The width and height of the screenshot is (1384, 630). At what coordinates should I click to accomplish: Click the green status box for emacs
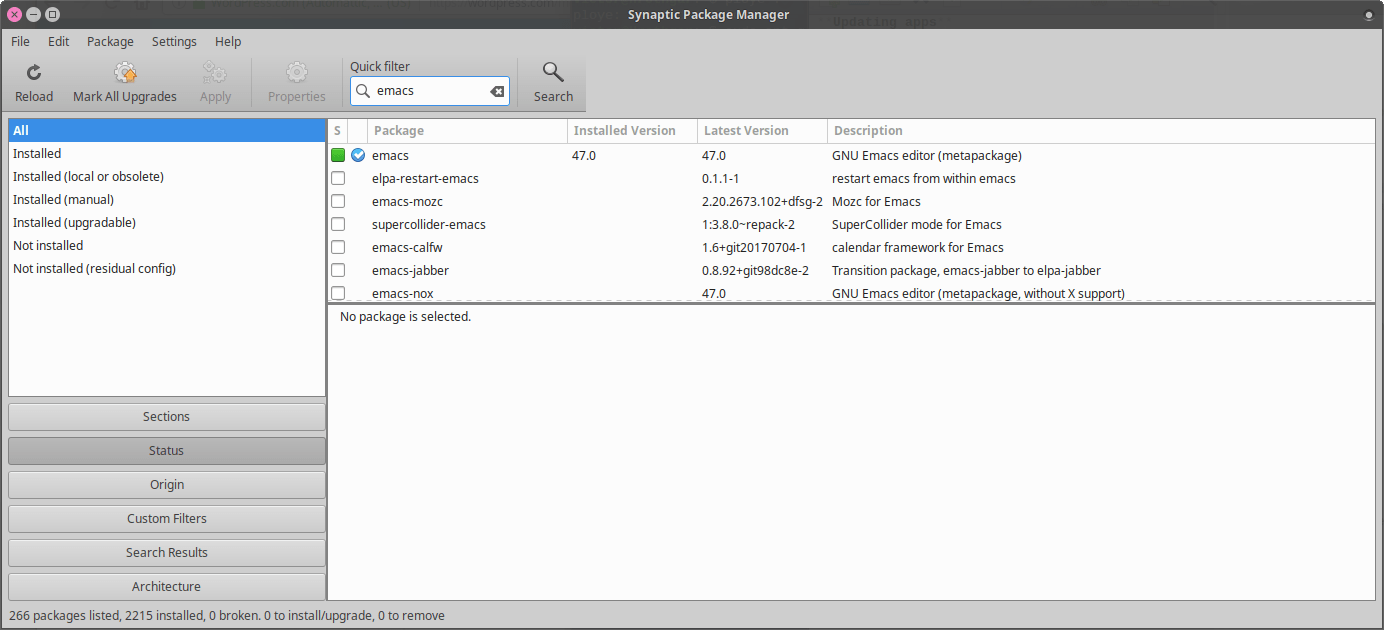(338, 155)
